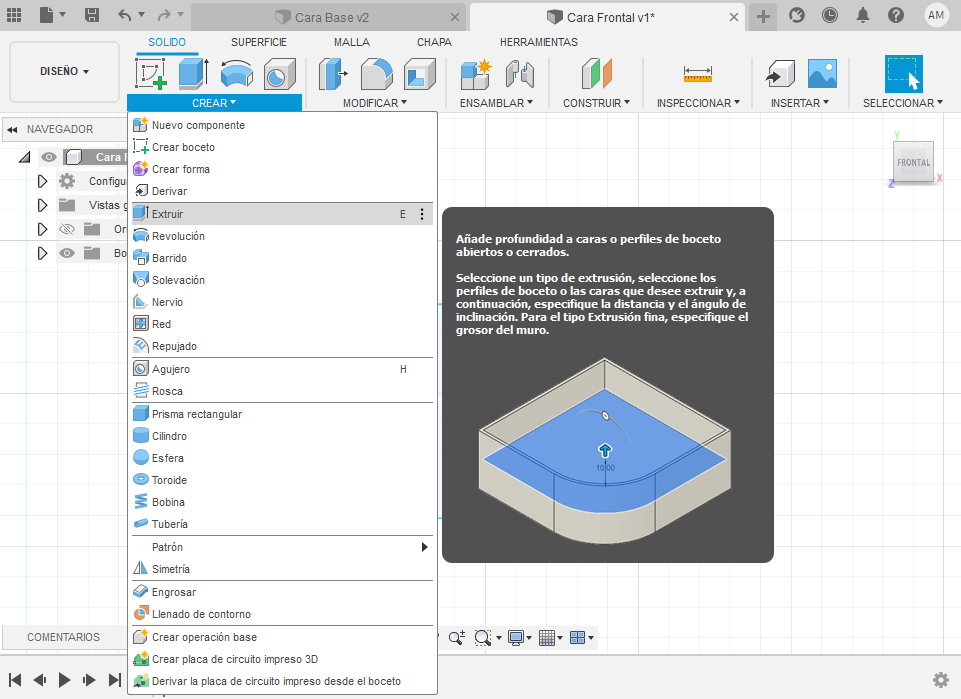Show the hidden Or folder

tap(67, 229)
